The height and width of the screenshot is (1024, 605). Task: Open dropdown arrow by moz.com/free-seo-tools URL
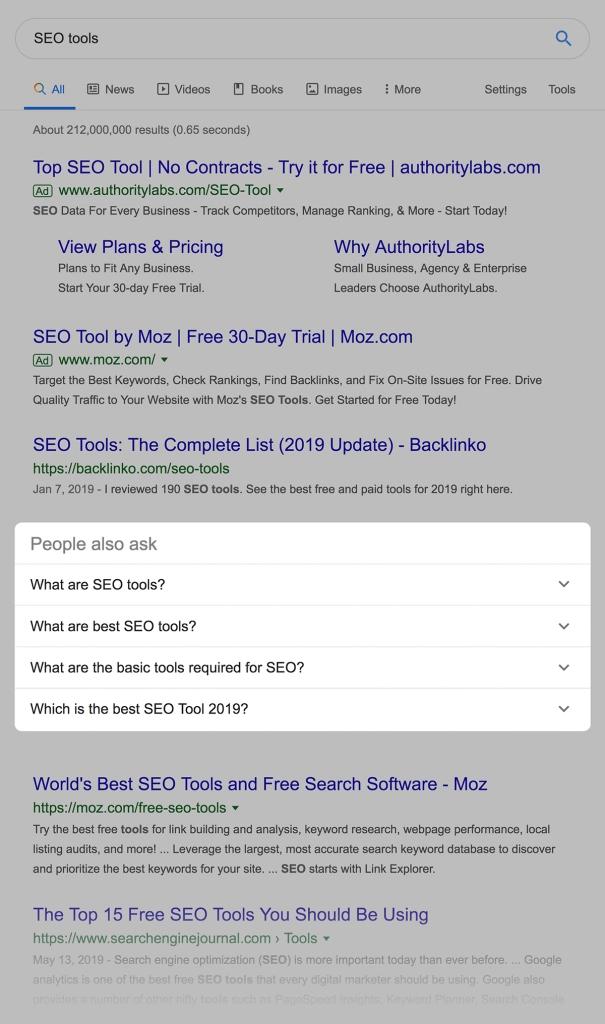[x=235, y=808]
